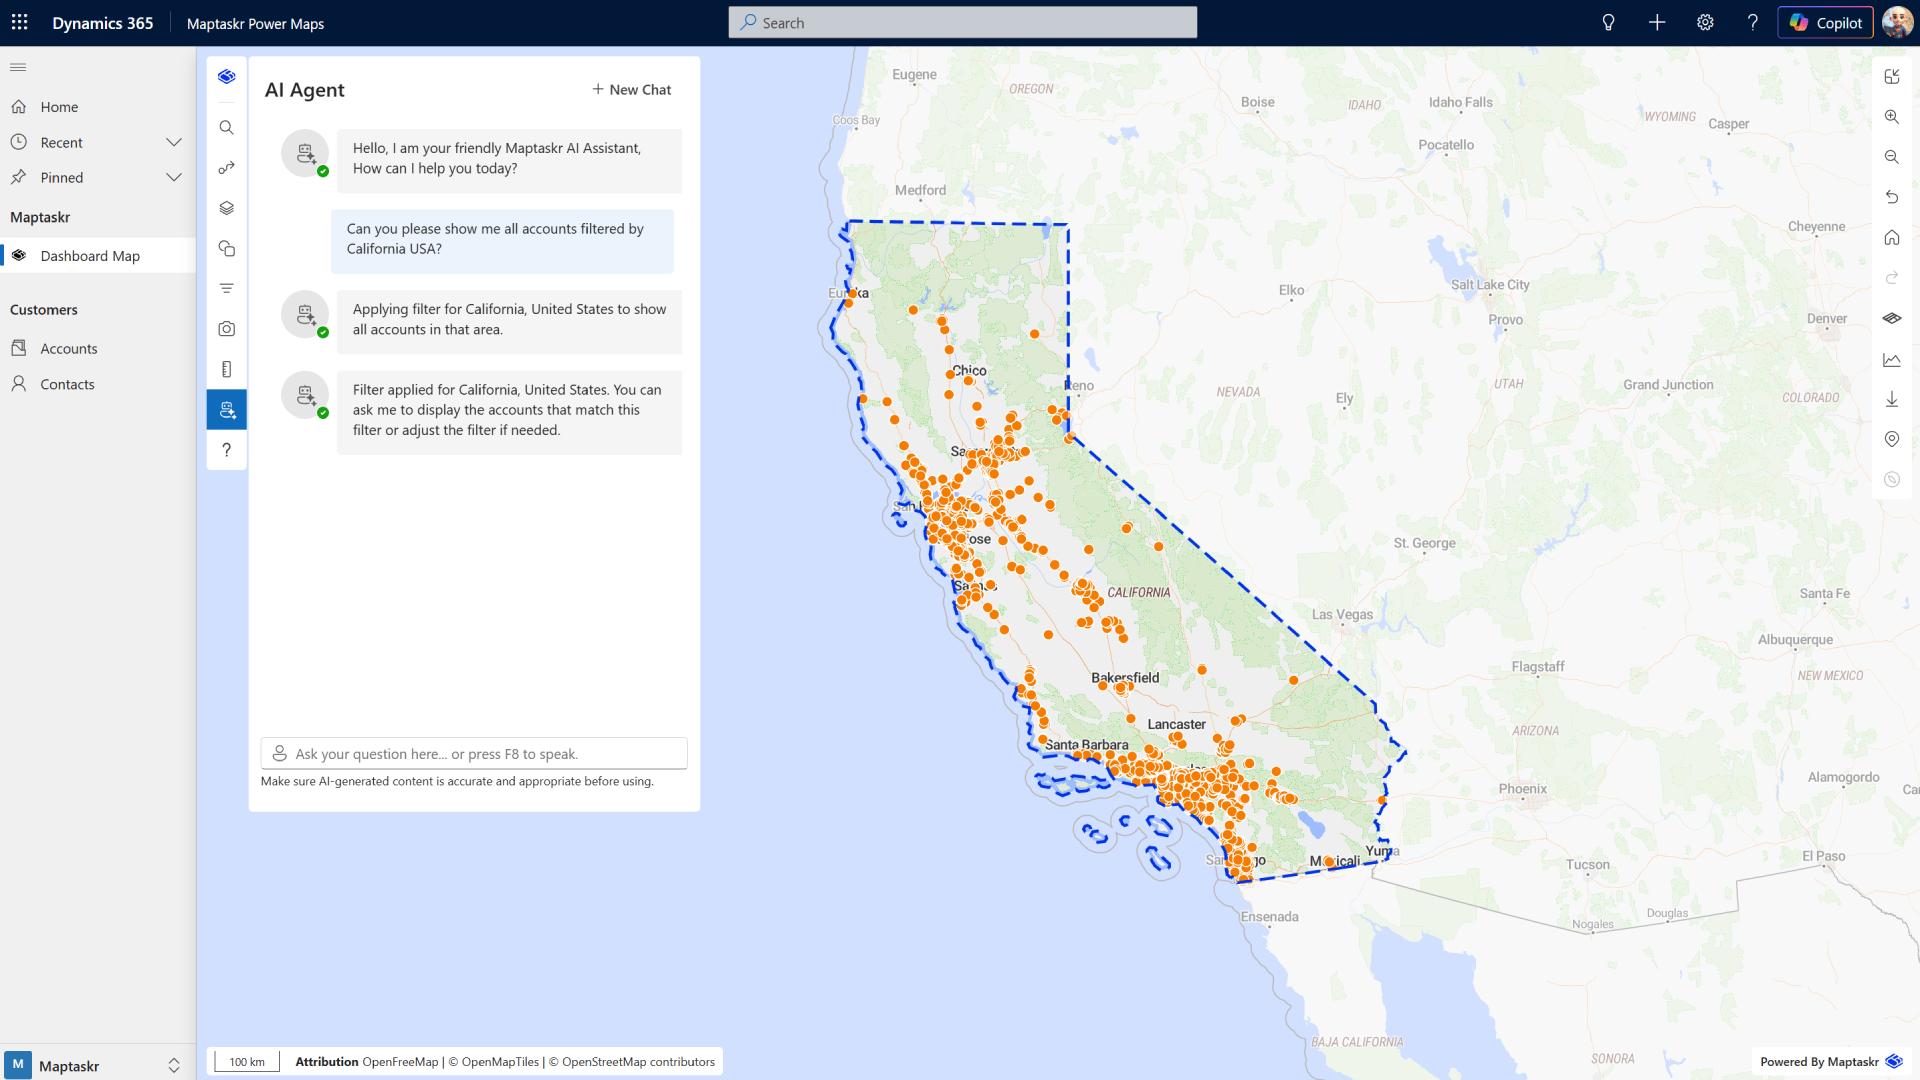The width and height of the screenshot is (1920, 1080).
Task: Open the chart analytics icon on map toolbar
Action: click(x=1891, y=359)
